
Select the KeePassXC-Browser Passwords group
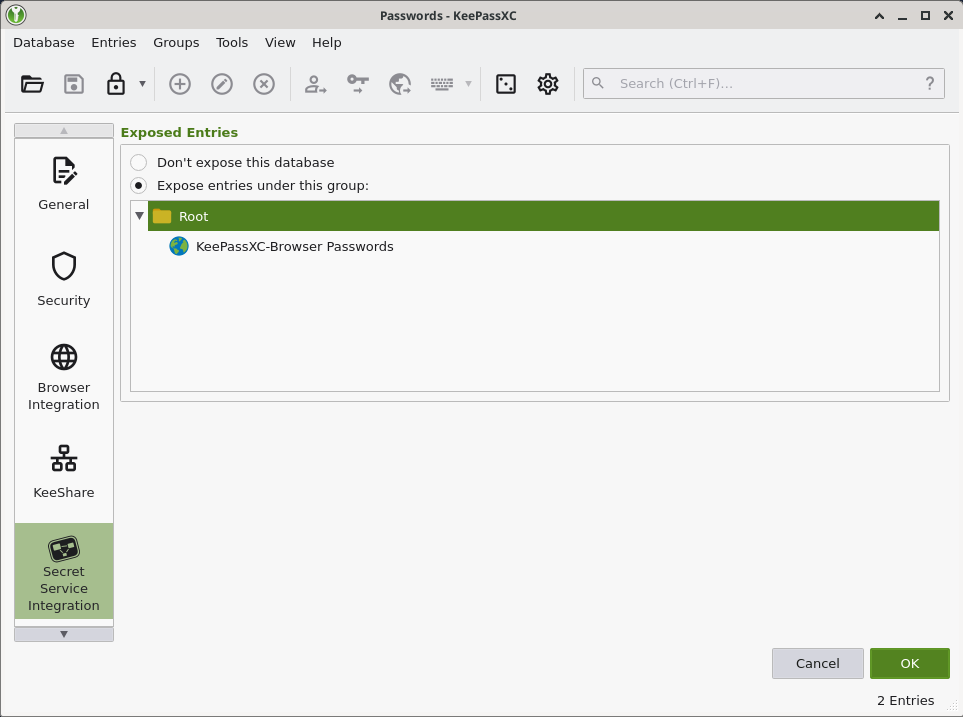(294, 246)
